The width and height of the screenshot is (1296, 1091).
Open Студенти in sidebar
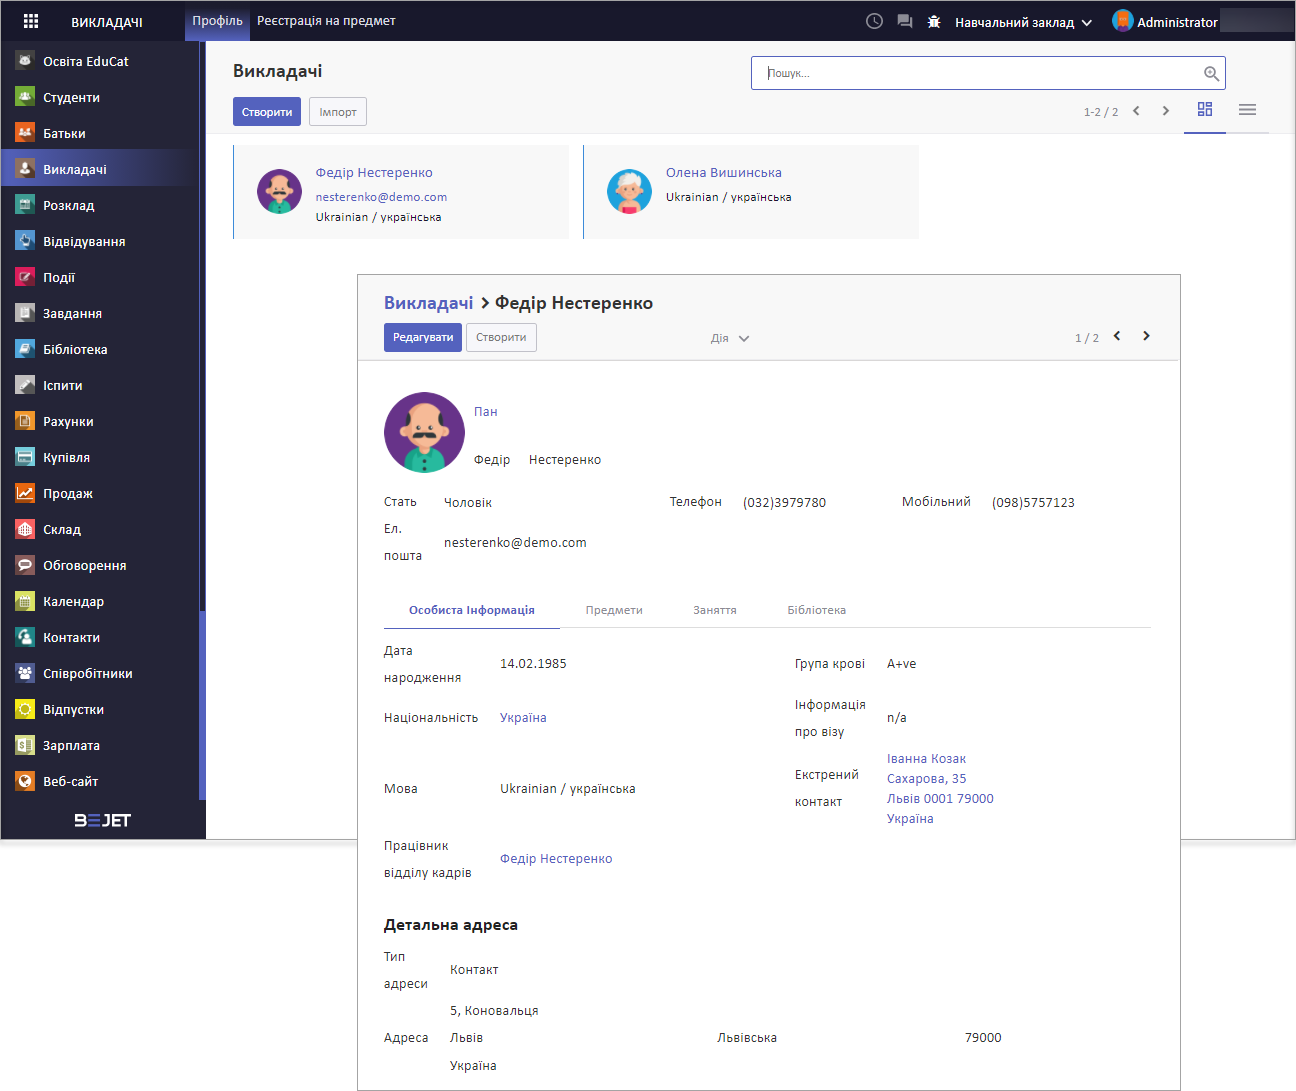100,97
